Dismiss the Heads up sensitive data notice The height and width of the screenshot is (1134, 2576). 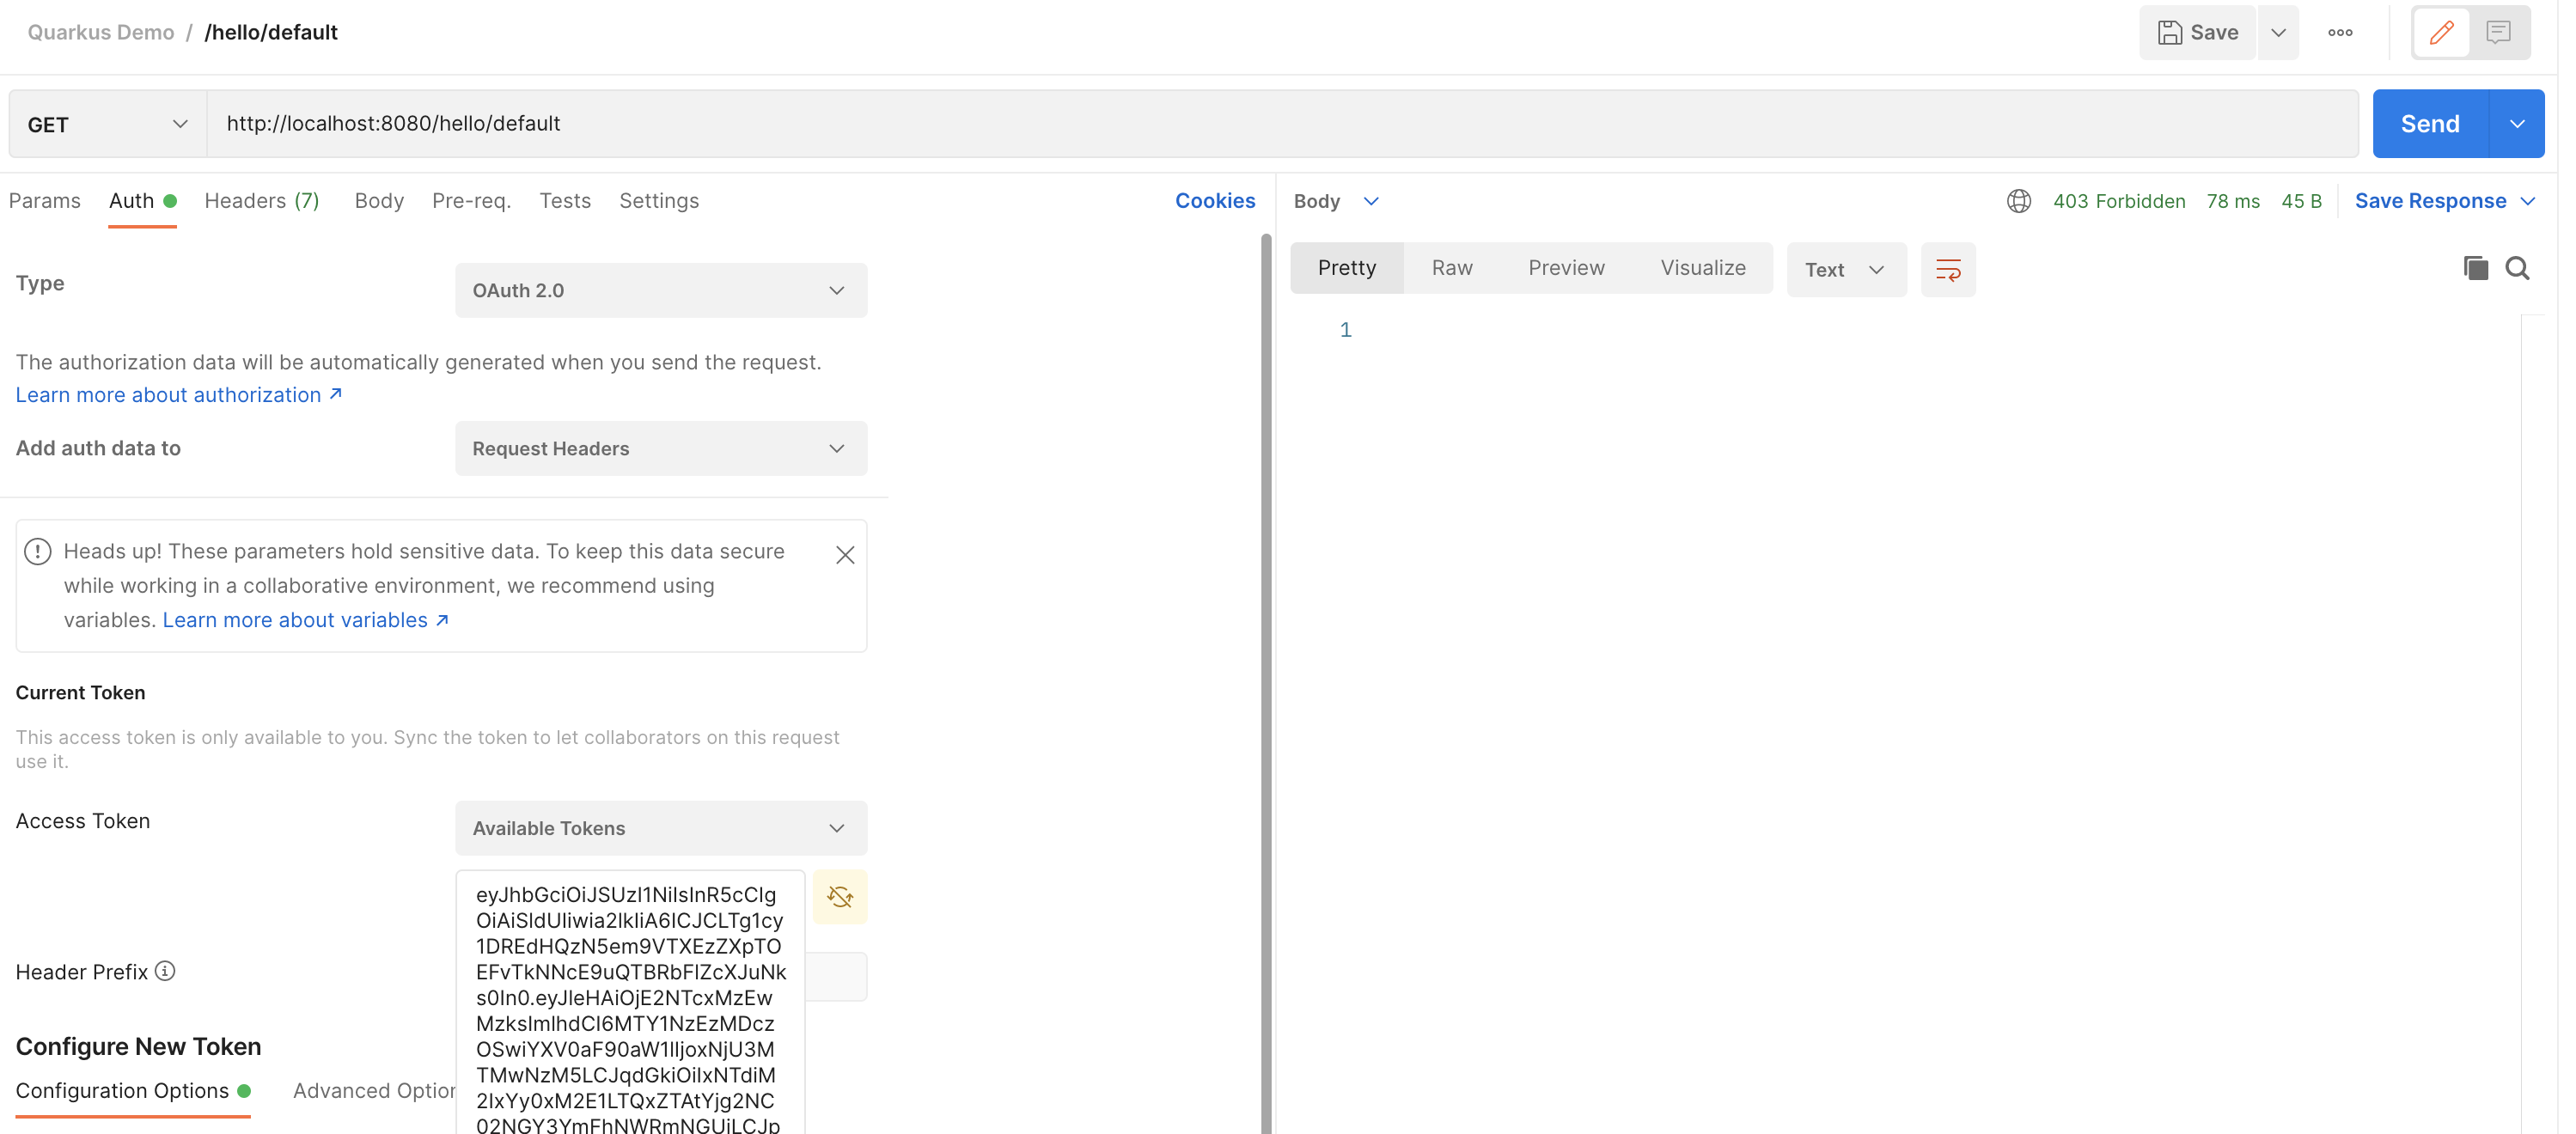click(844, 555)
